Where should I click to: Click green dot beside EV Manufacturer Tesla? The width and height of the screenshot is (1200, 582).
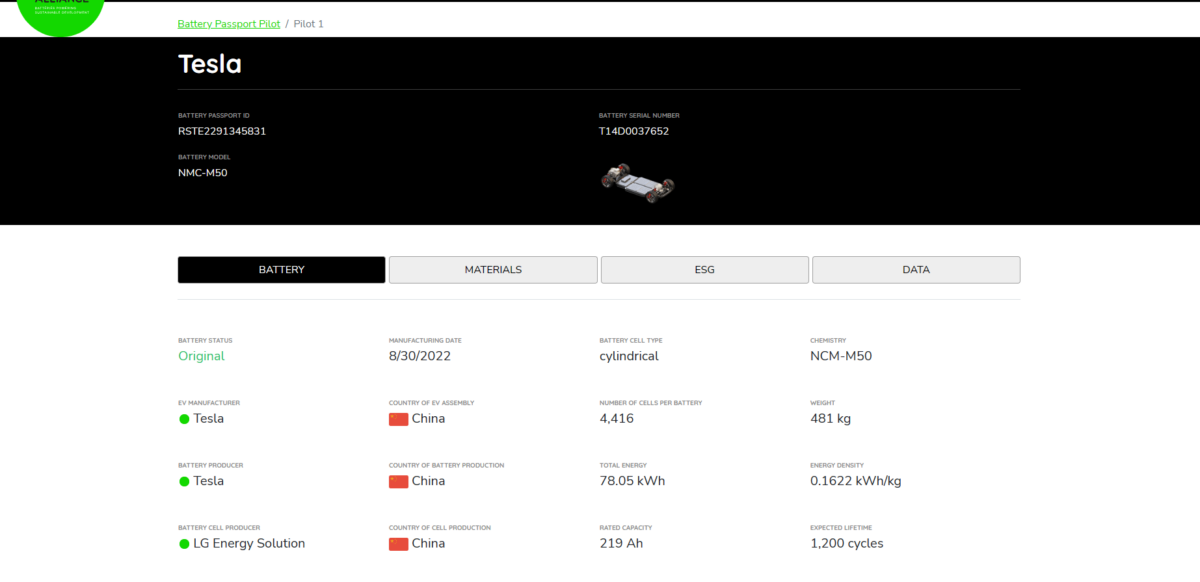tap(184, 419)
